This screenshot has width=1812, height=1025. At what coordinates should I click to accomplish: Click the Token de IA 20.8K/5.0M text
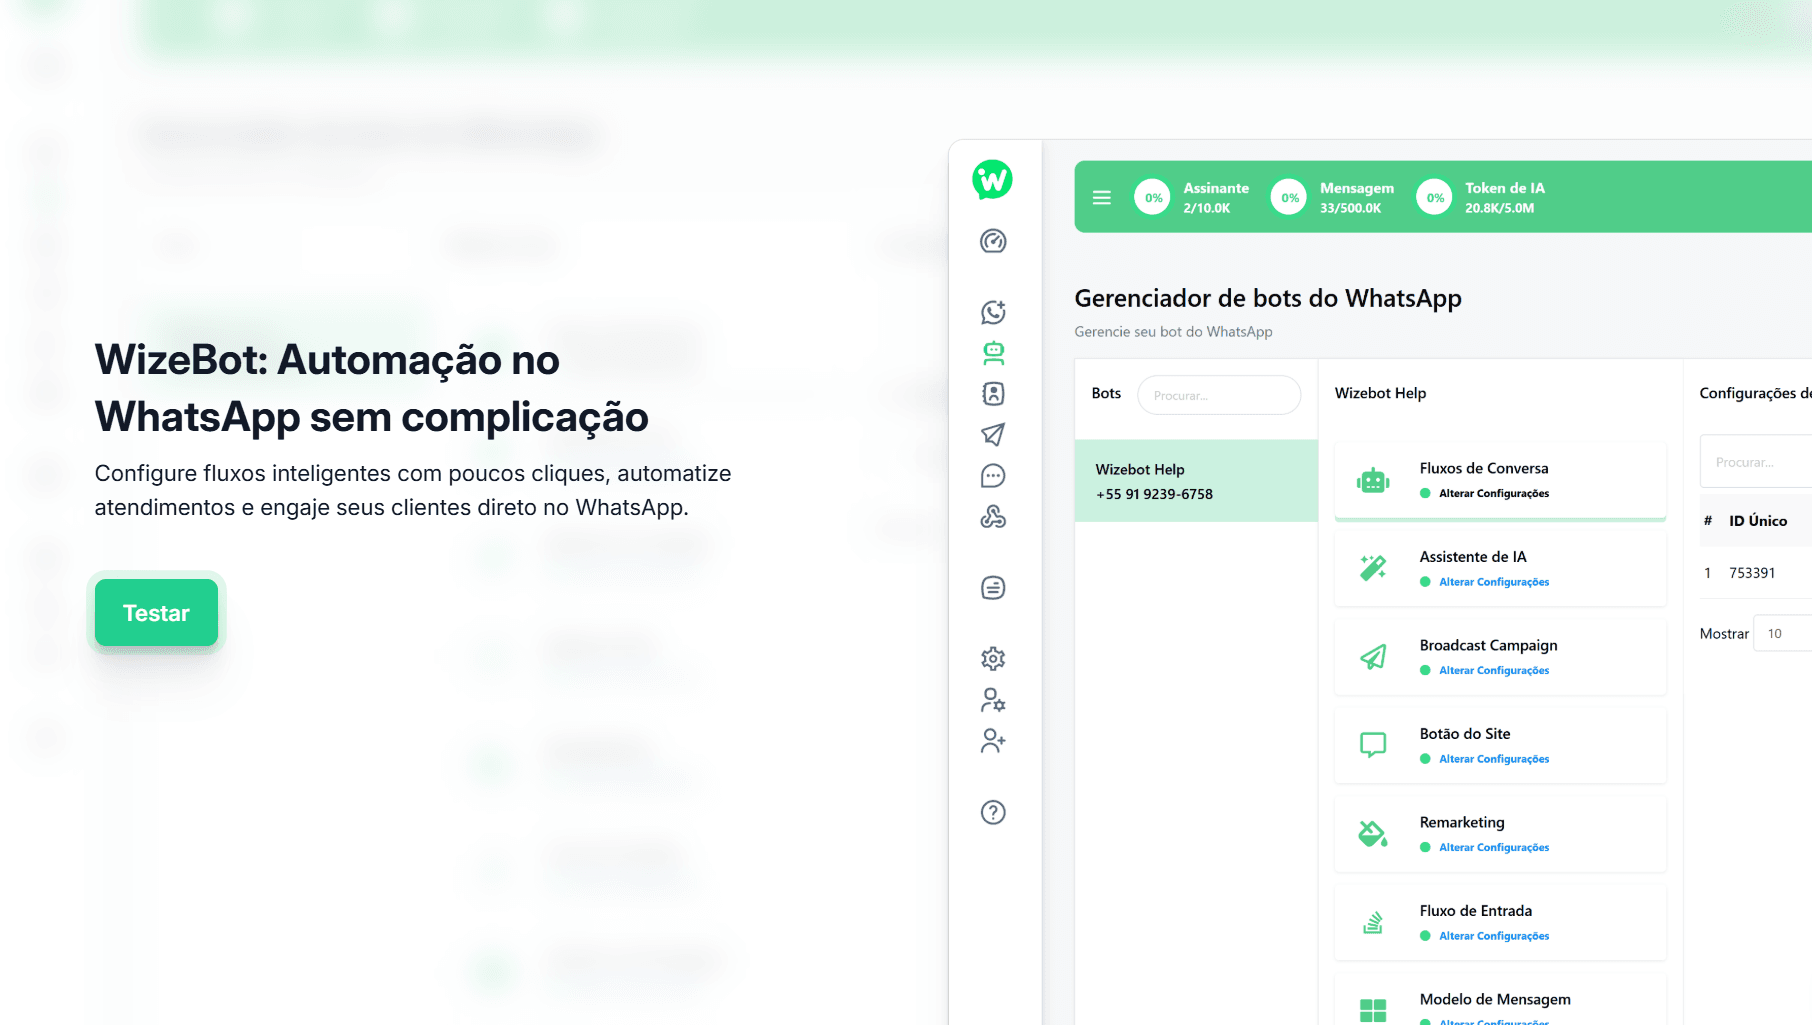pyautogui.click(x=1499, y=208)
